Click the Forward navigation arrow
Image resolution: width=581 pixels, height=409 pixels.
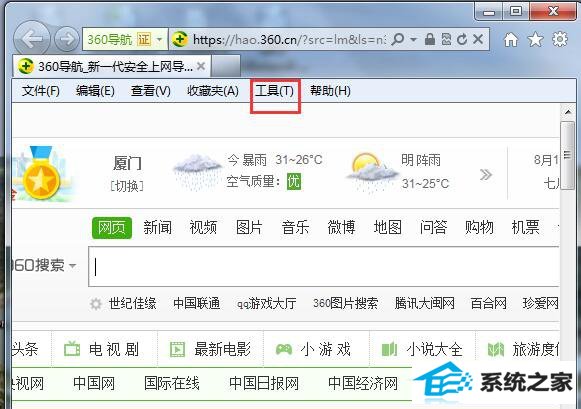67,39
